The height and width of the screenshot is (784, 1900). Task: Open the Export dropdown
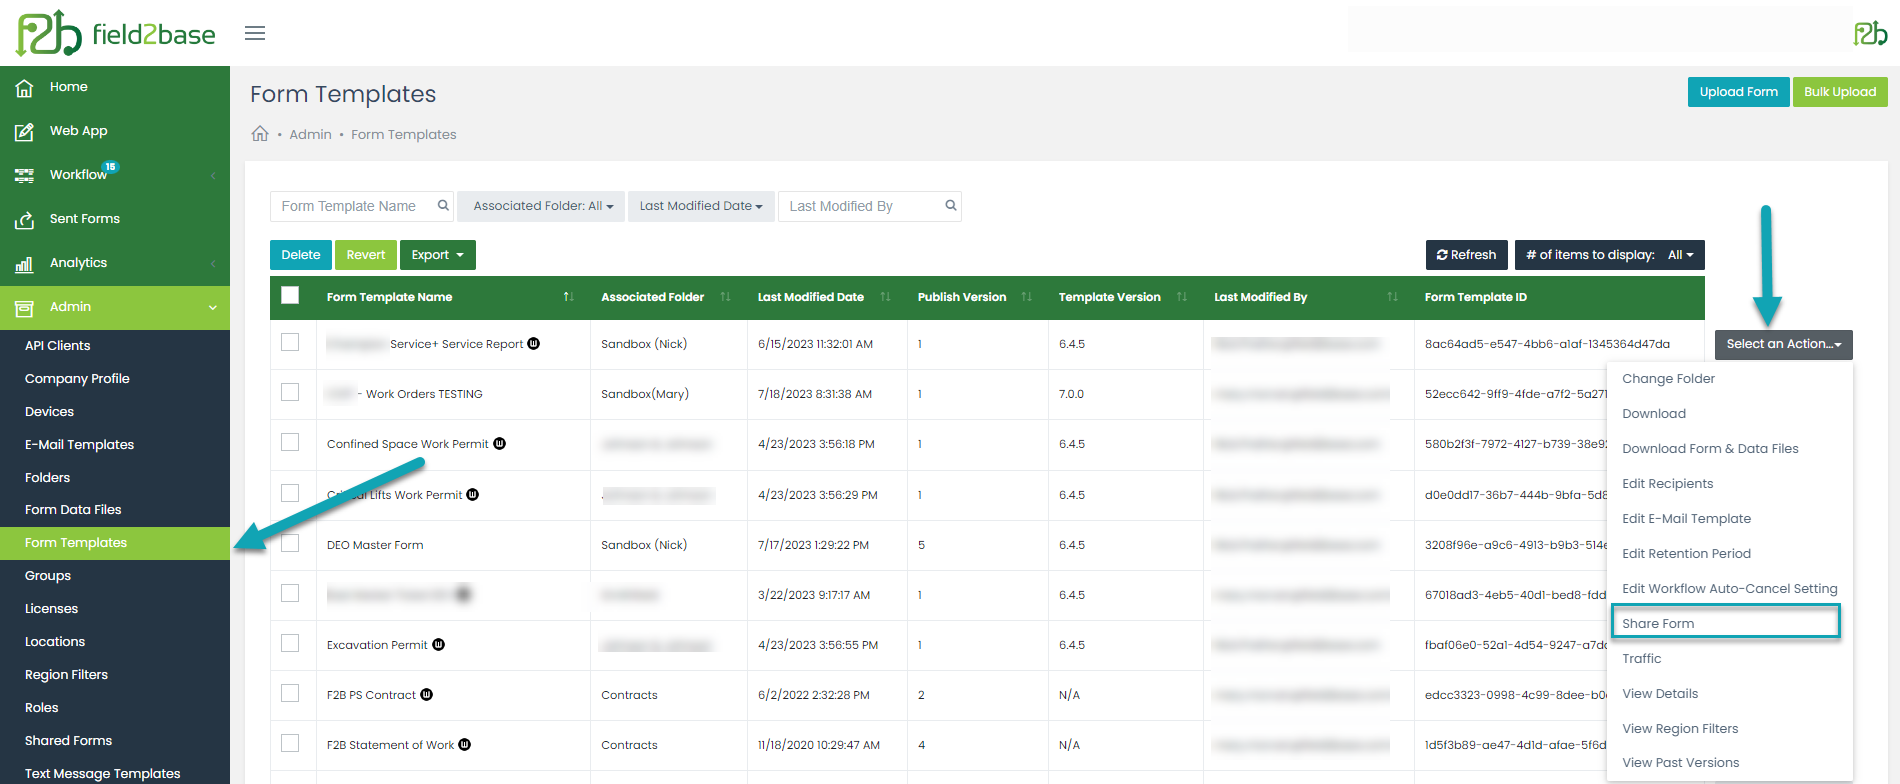(438, 255)
